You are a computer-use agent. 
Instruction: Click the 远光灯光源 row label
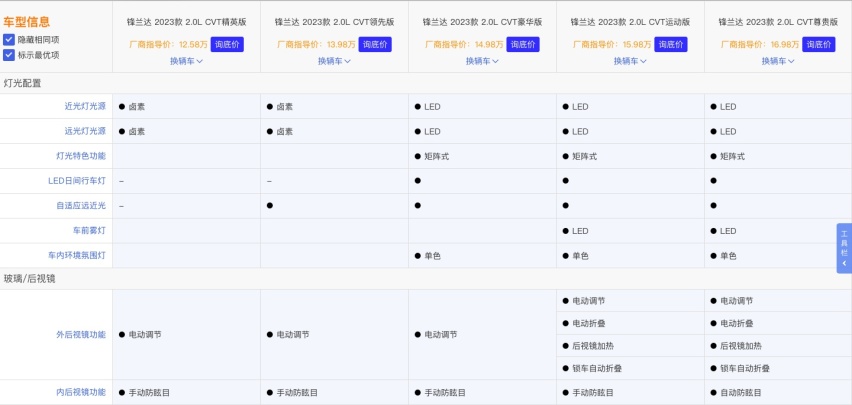click(85, 131)
